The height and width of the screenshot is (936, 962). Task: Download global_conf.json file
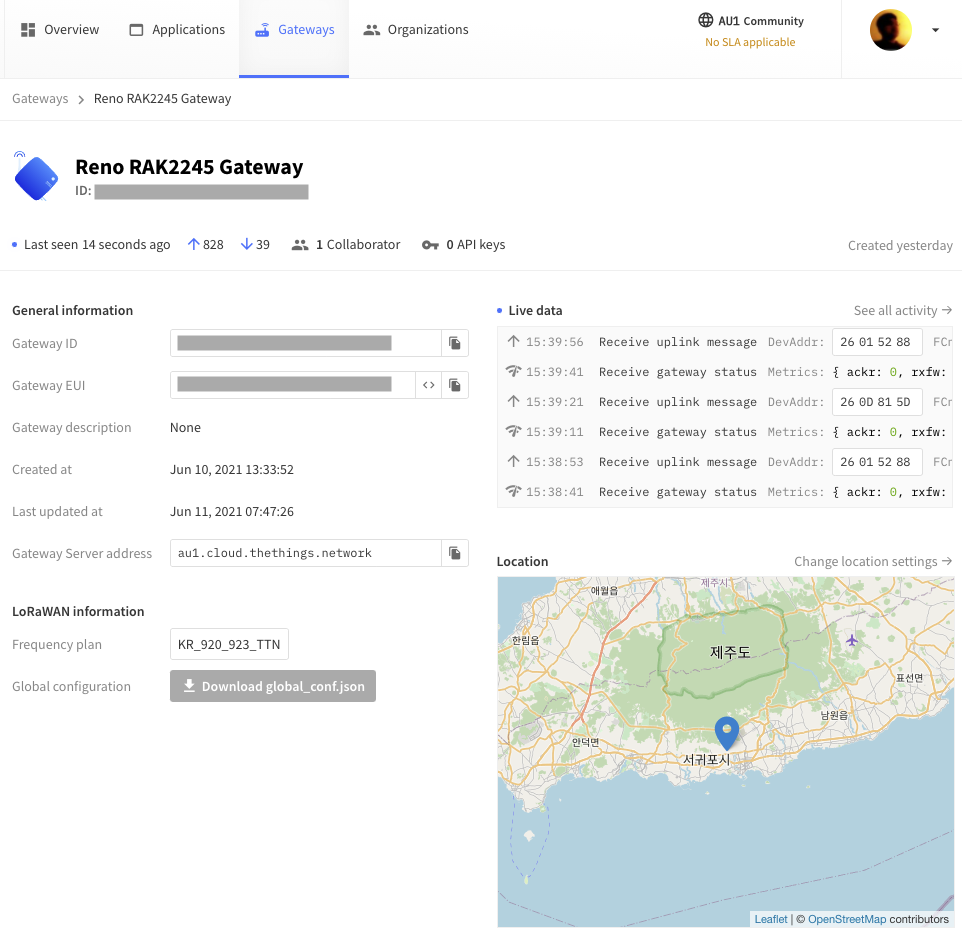tap(272, 686)
